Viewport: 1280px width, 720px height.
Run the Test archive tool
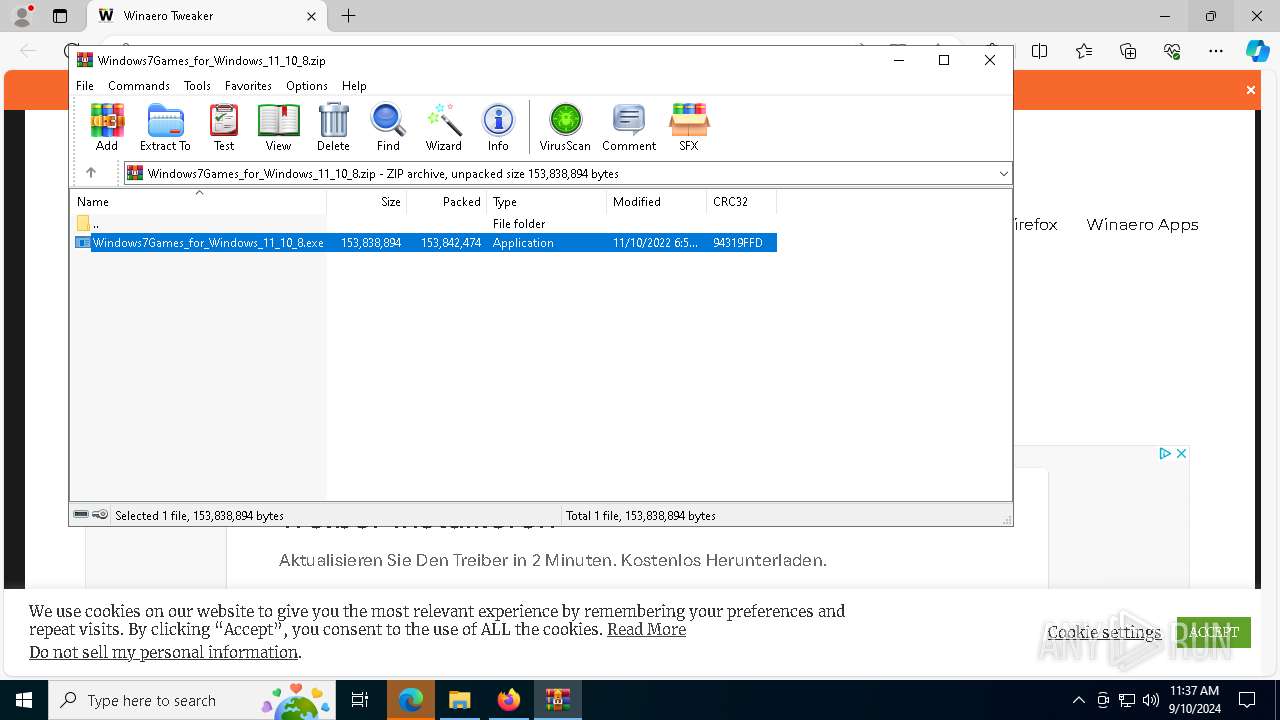point(224,127)
